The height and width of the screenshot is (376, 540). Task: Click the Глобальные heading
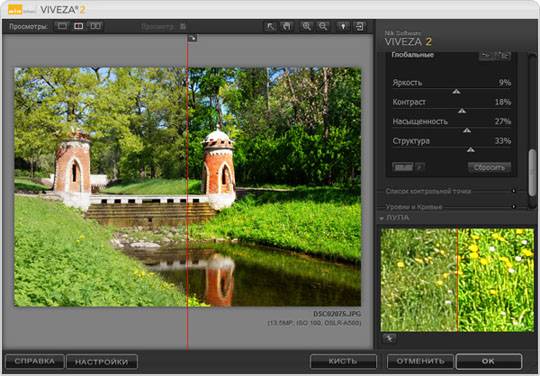coord(413,55)
